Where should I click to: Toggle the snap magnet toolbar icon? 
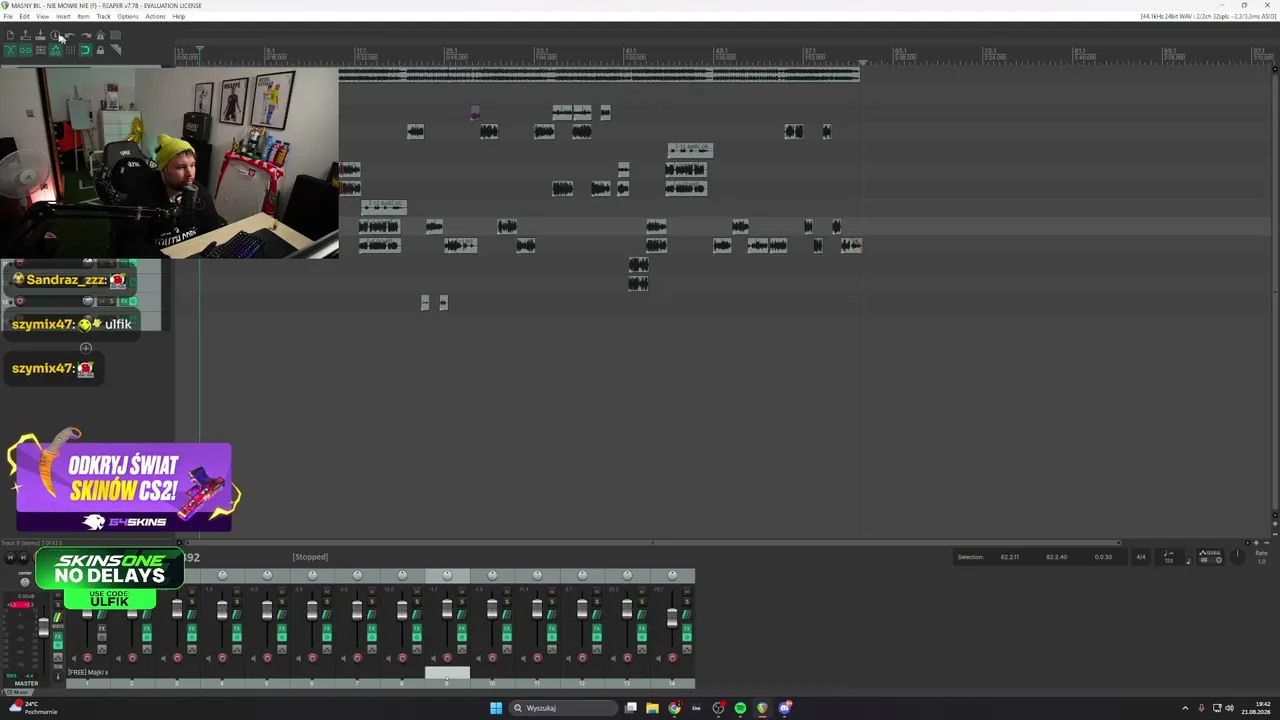85,50
